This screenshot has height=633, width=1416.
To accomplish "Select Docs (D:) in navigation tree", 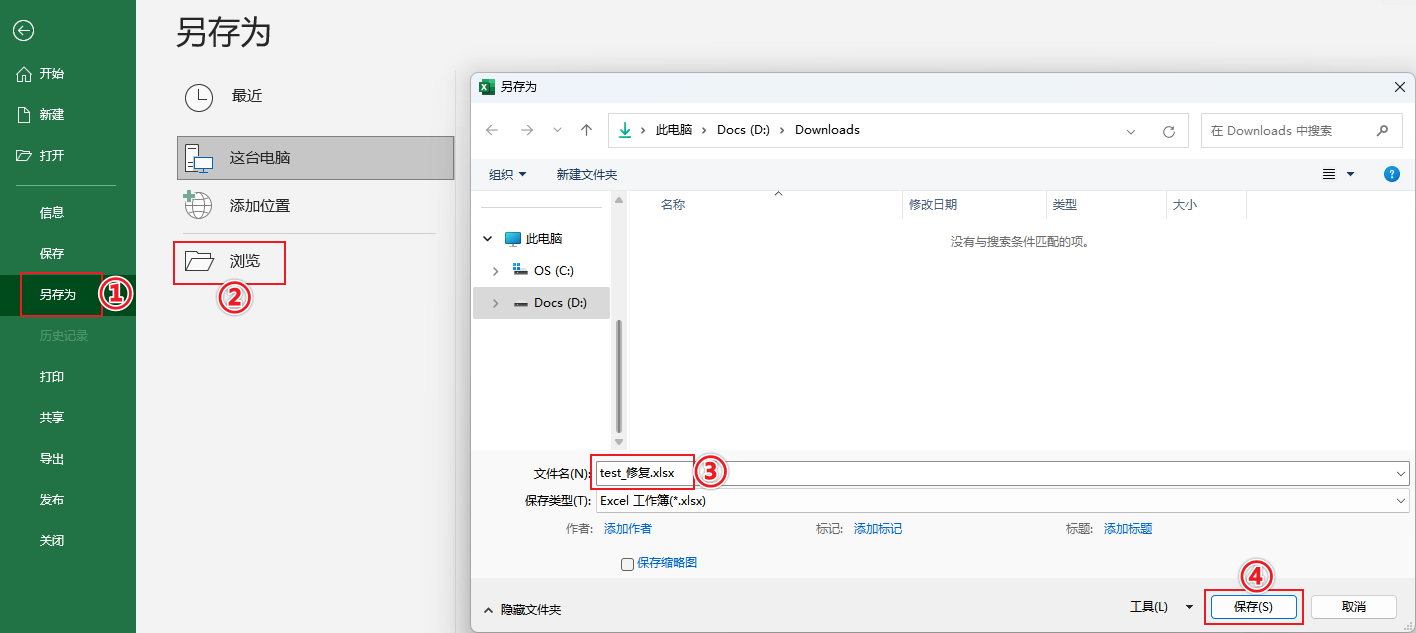I will click(x=559, y=303).
